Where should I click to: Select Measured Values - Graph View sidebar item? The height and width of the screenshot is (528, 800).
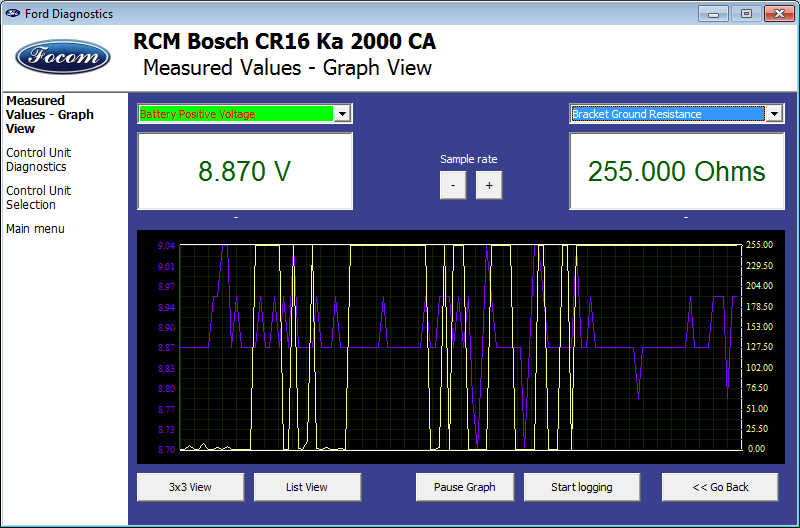pos(49,114)
